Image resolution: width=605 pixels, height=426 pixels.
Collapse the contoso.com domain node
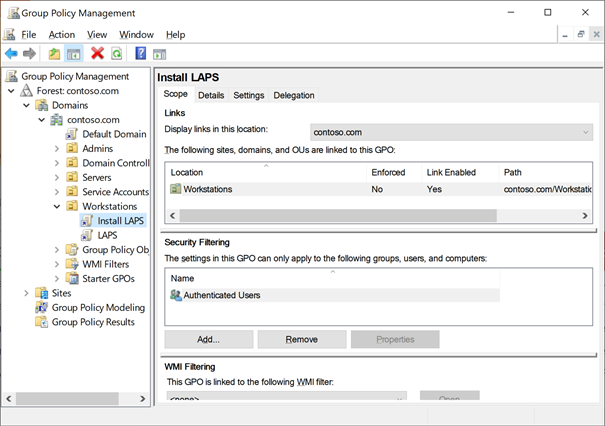pos(42,120)
